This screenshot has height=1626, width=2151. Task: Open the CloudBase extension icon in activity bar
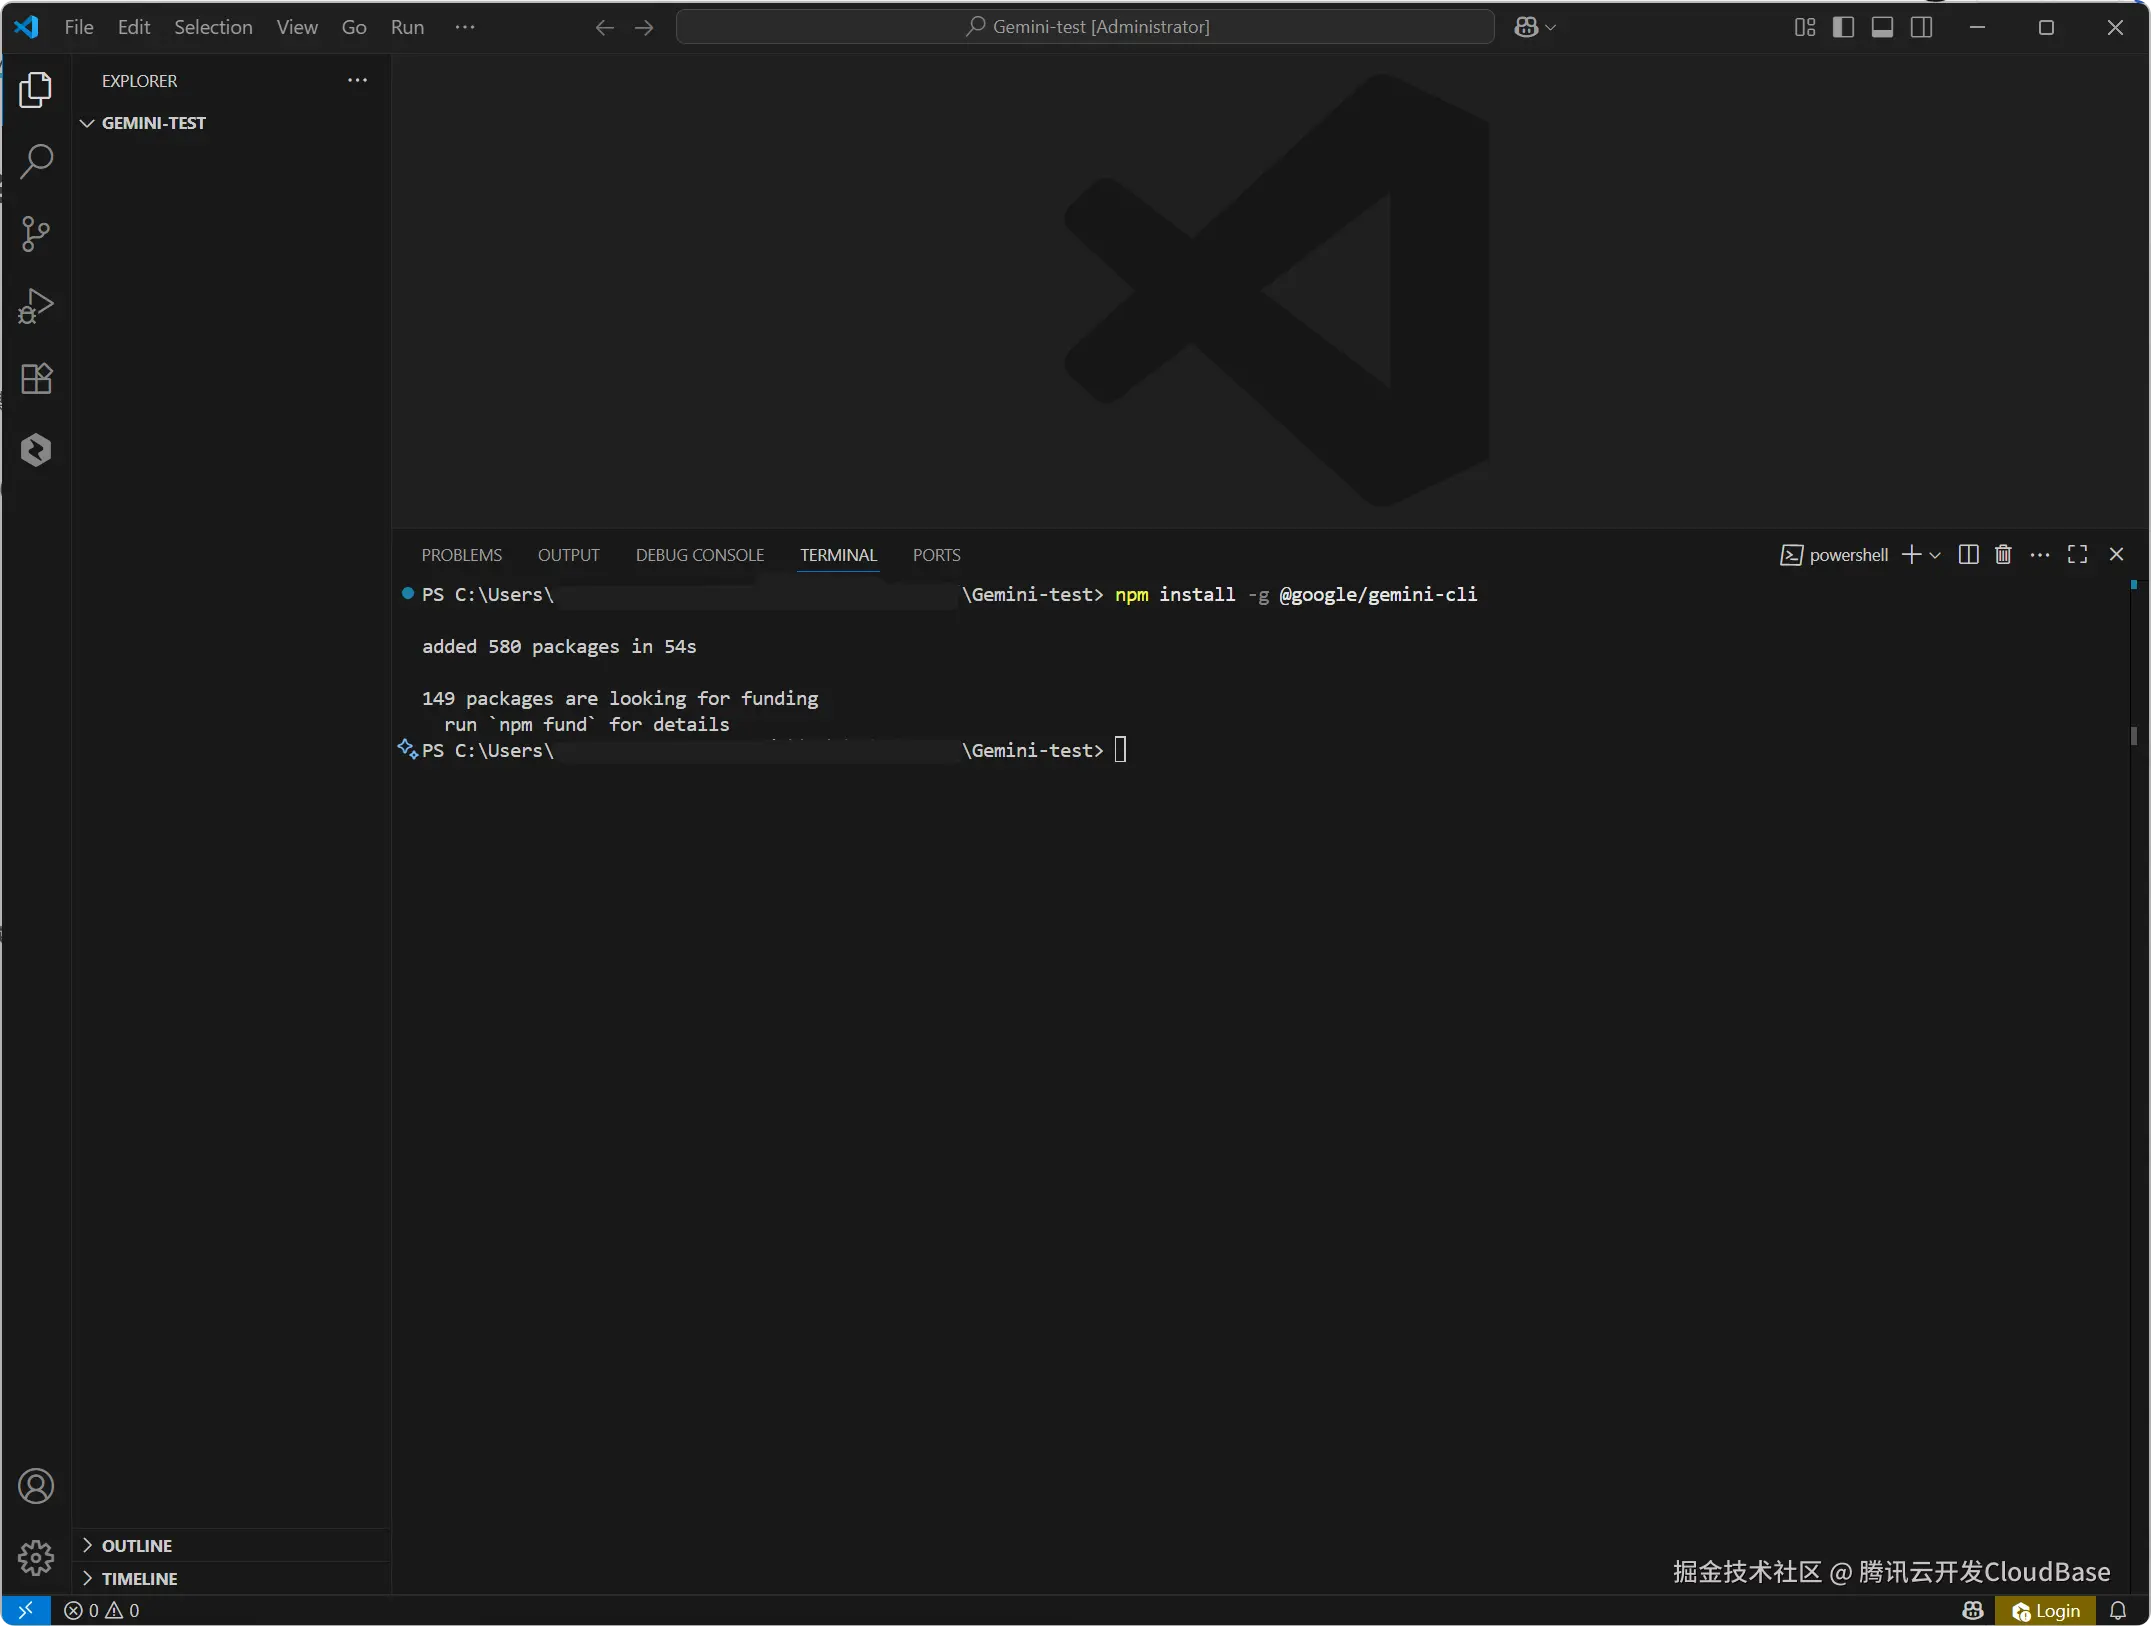[36, 450]
